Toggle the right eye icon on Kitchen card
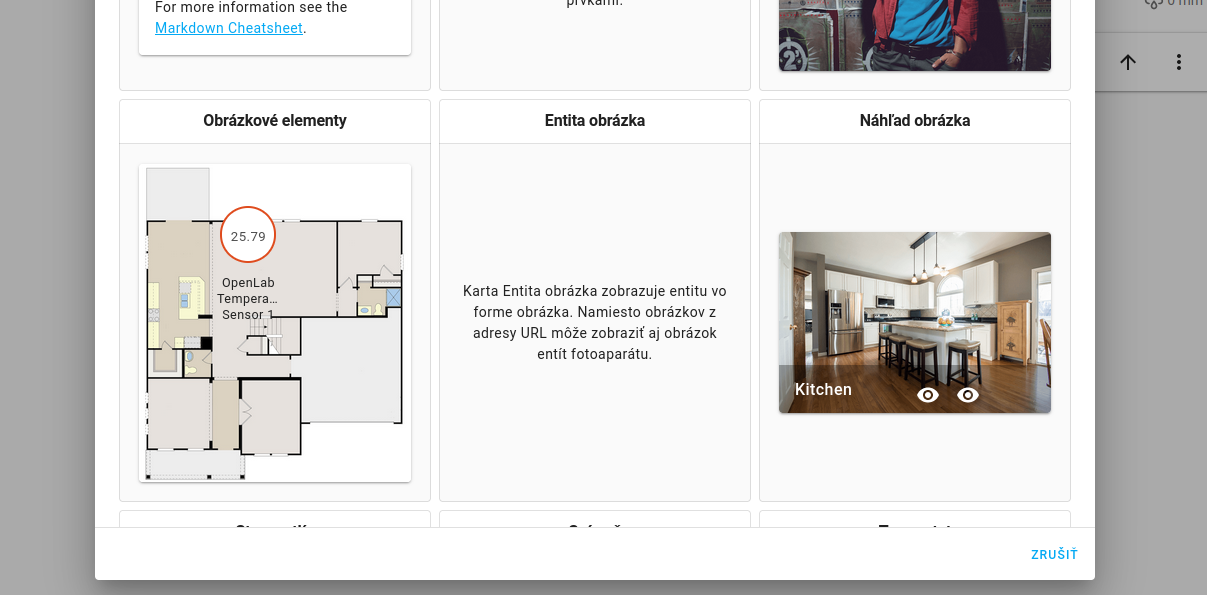This screenshot has width=1207, height=595. pos(968,395)
